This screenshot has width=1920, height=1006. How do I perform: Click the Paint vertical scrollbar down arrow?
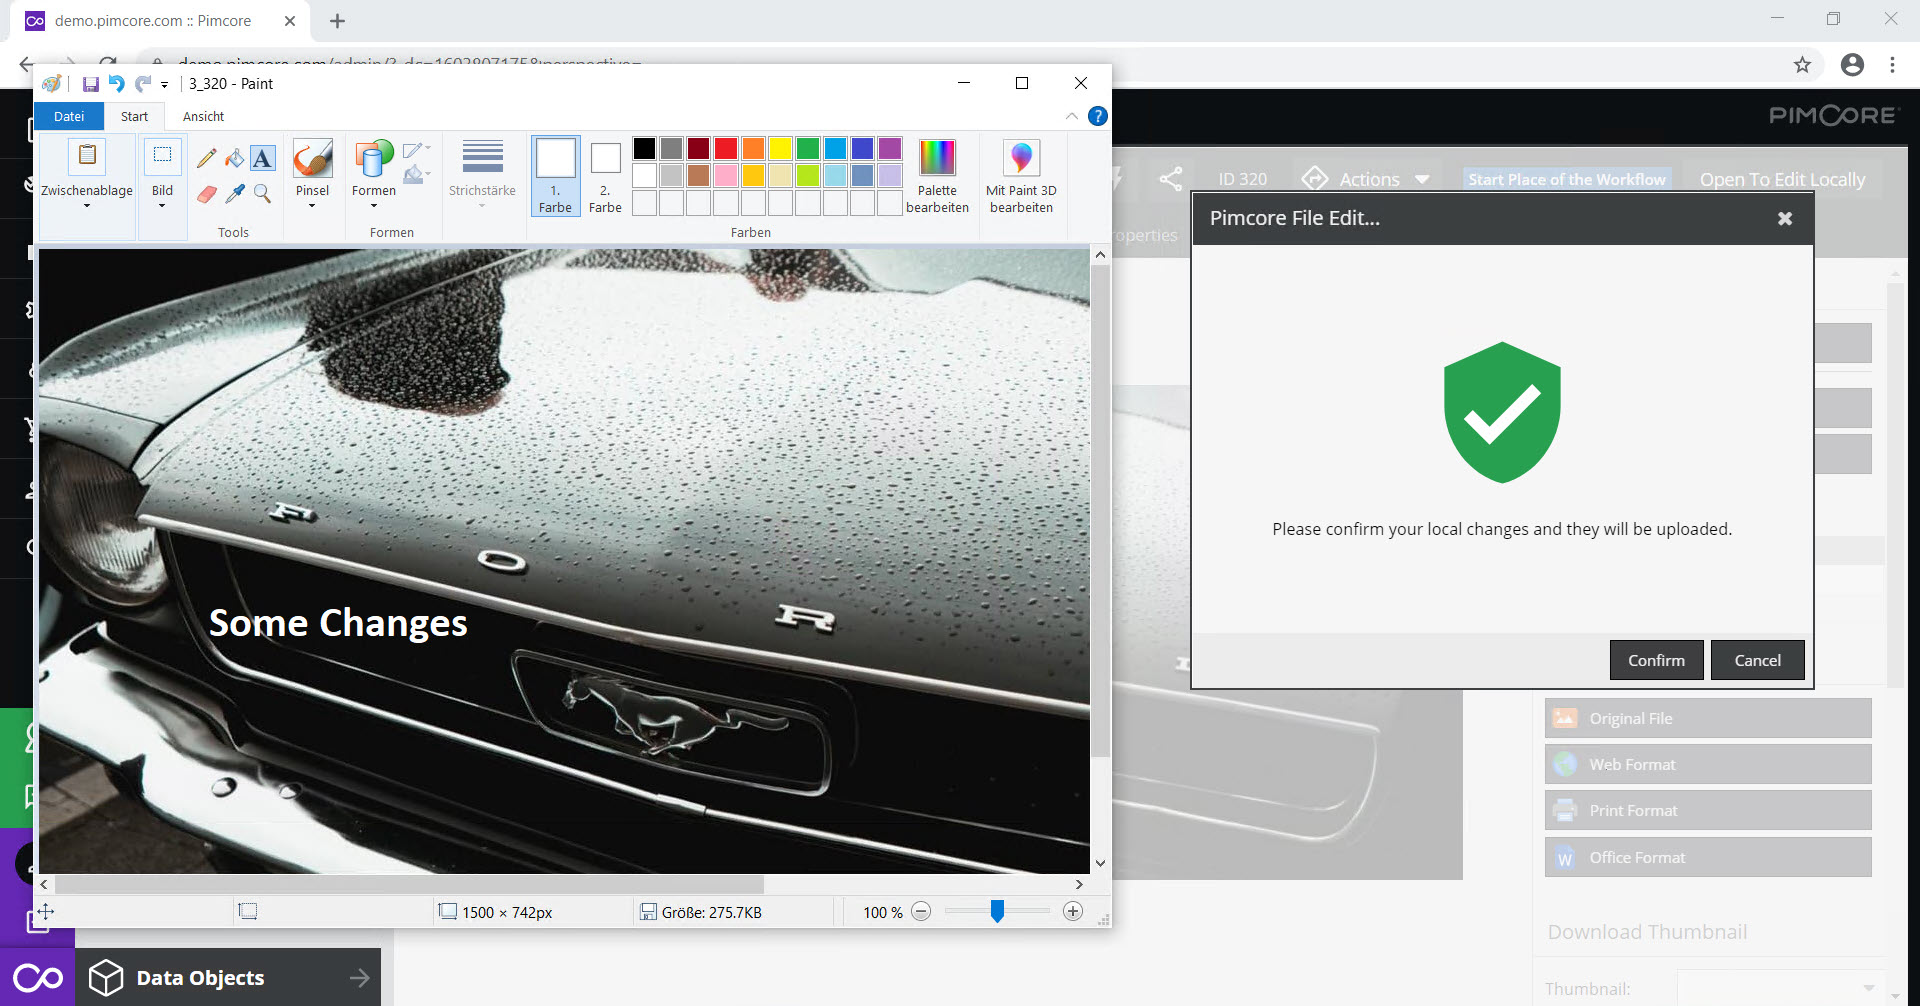[1100, 863]
